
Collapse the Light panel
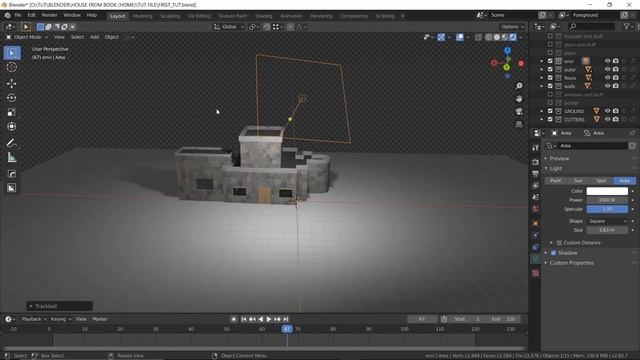[x=556, y=169]
